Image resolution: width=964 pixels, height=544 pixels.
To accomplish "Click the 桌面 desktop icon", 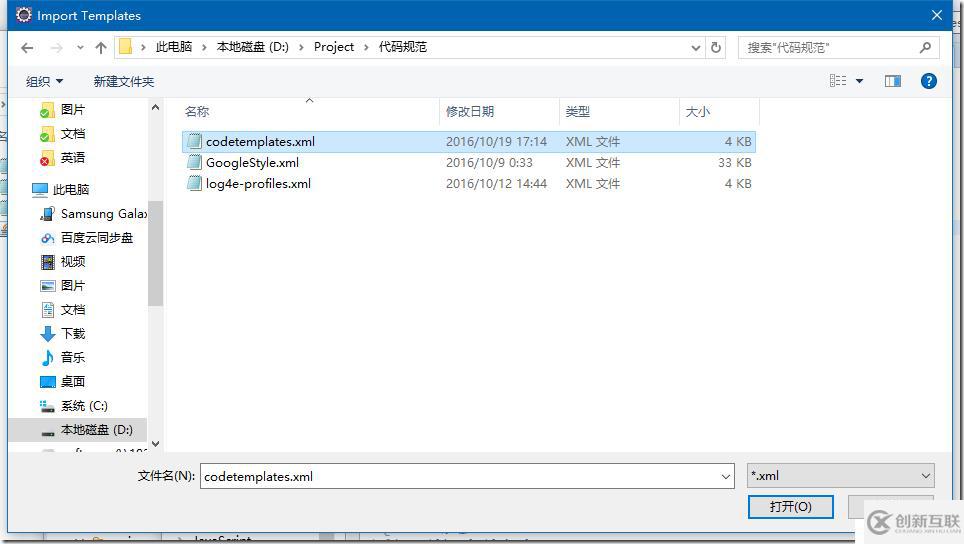I will [47, 382].
